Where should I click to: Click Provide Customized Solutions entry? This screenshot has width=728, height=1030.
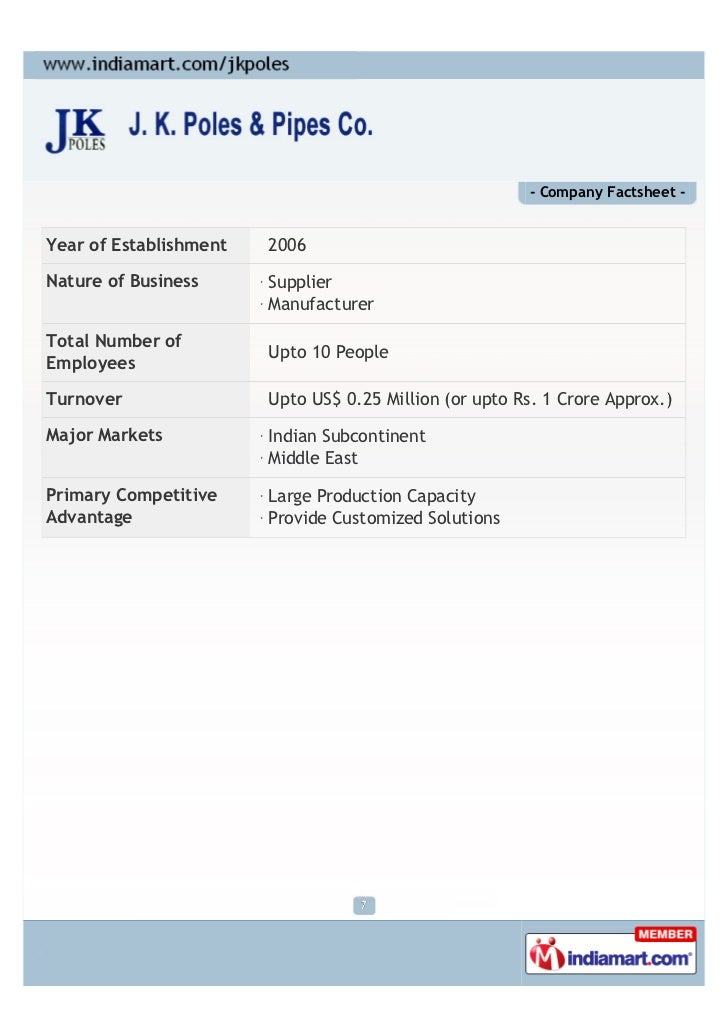pyautogui.click(x=384, y=518)
